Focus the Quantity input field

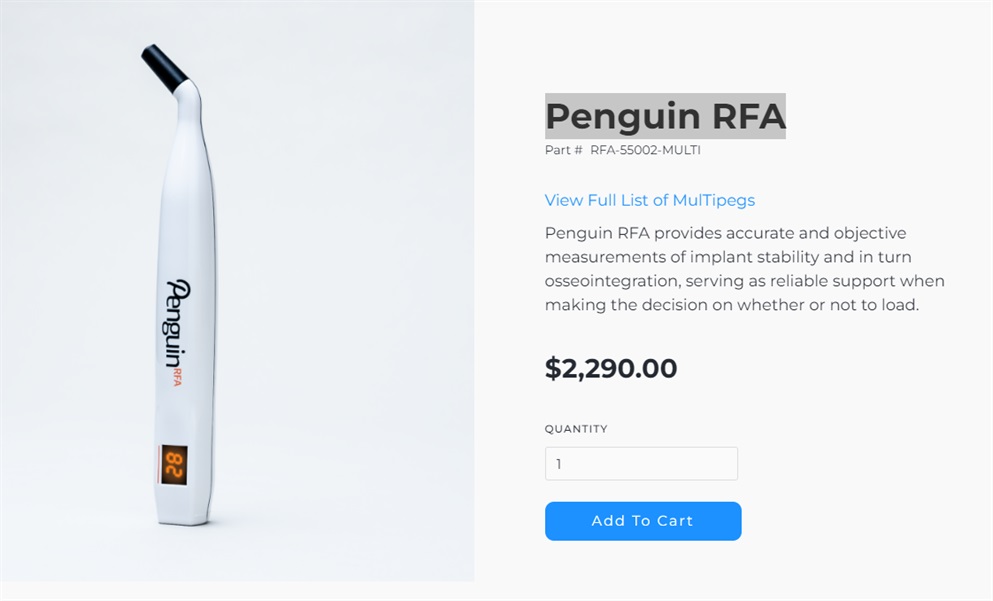tap(641, 464)
